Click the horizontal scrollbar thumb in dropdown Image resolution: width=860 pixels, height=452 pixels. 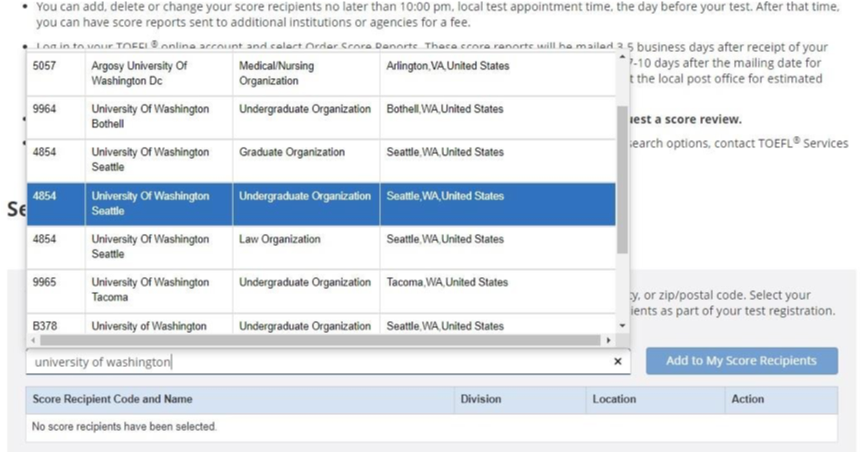pyautogui.click(x=320, y=341)
